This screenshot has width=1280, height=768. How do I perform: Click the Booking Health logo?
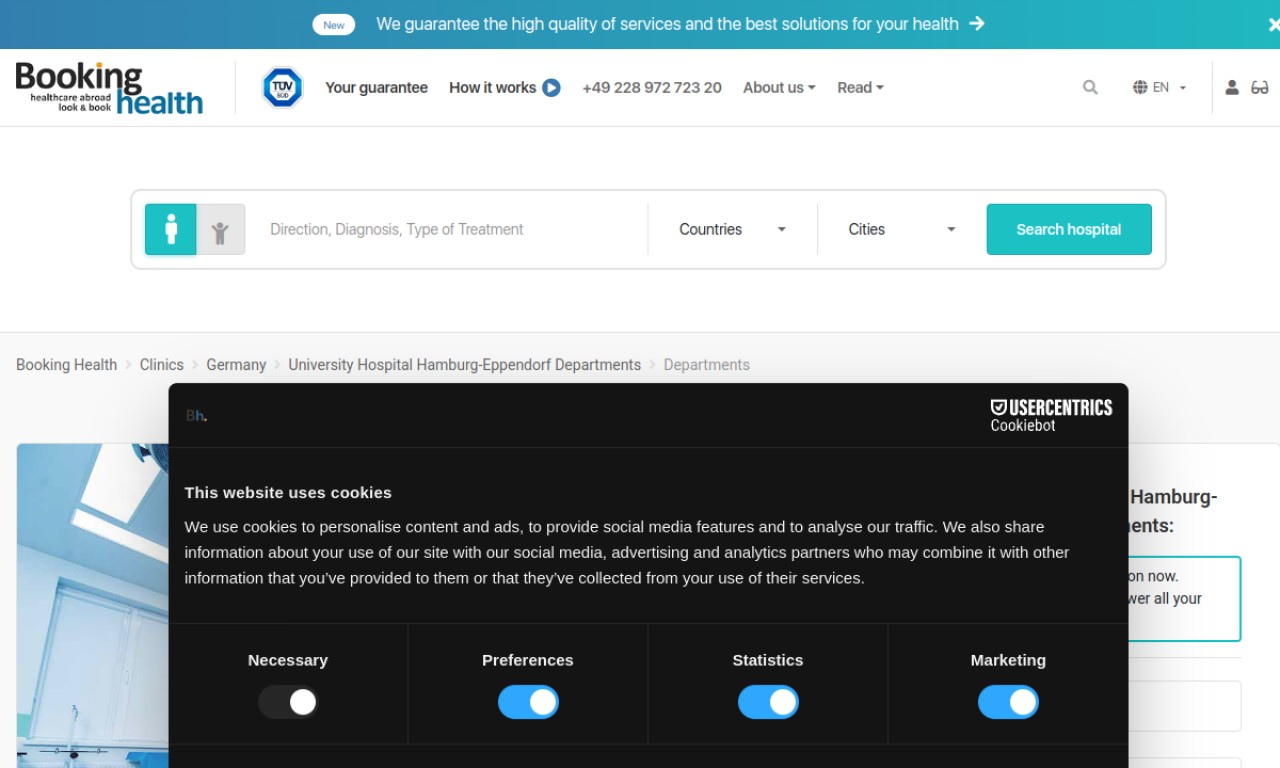click(109, 88)
